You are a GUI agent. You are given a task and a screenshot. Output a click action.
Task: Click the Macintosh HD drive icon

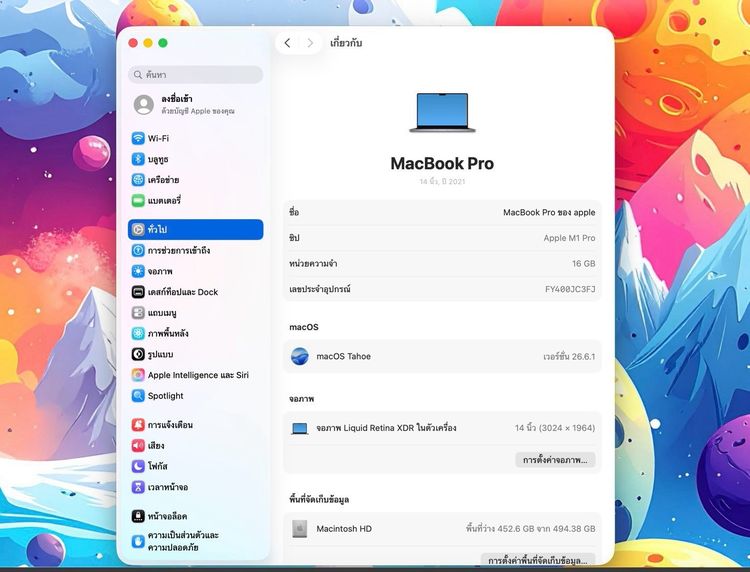click(300, 529)
